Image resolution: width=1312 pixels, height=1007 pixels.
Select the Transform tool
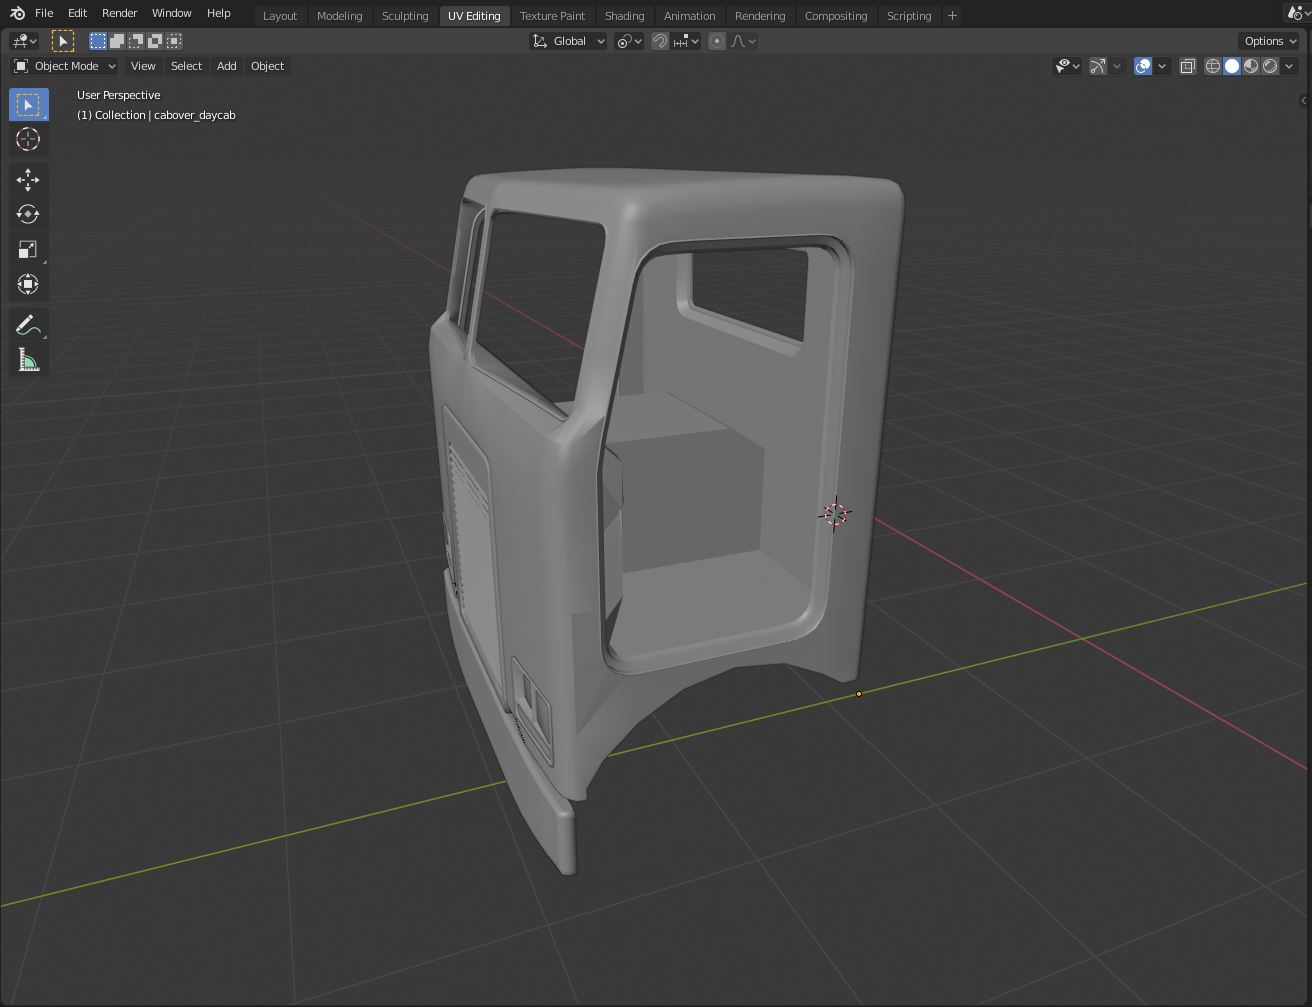point(28,285)
